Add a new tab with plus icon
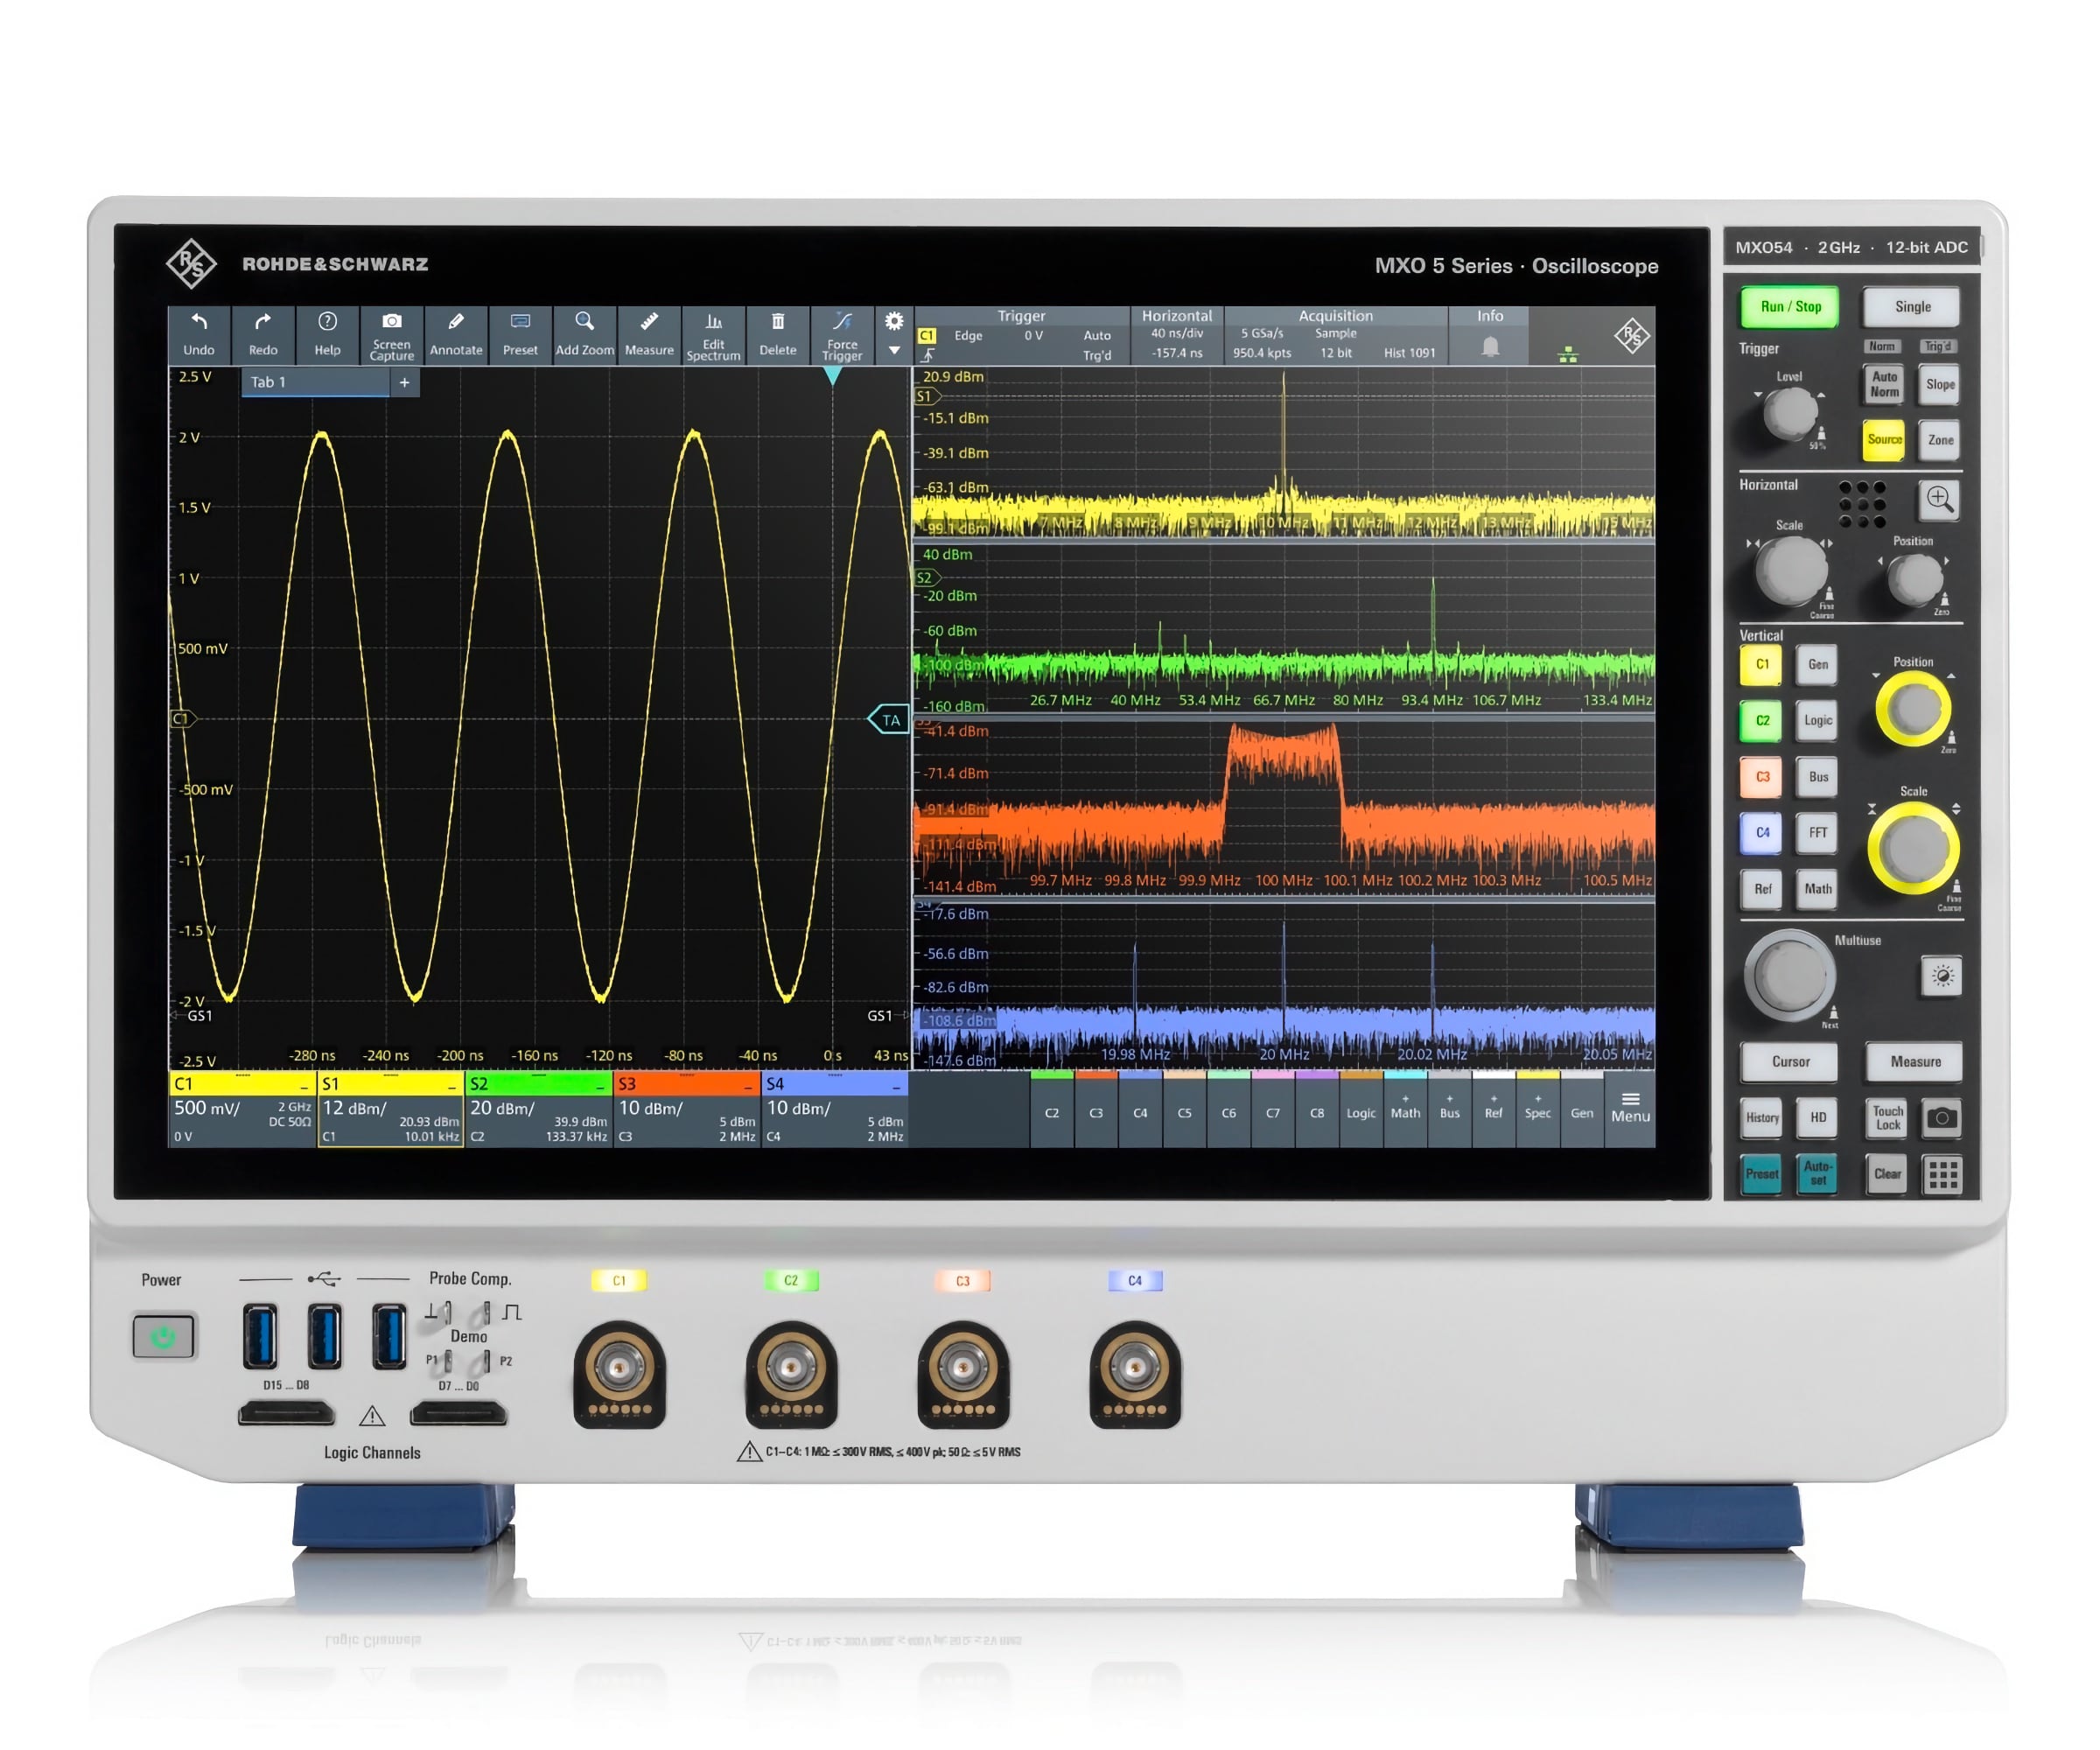The height and width of the screenshot is (1750, 2100). [405, 382]
